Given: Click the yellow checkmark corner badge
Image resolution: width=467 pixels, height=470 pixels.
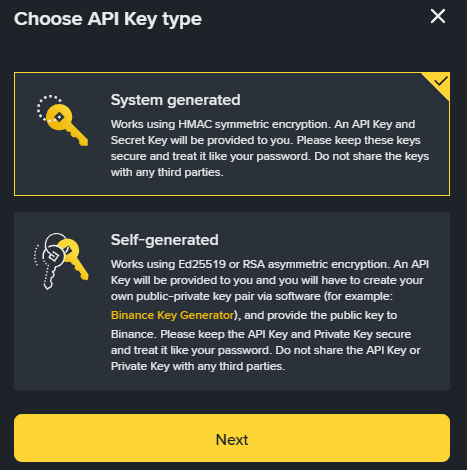Looking at the screenshot, I should coord(437,85).
